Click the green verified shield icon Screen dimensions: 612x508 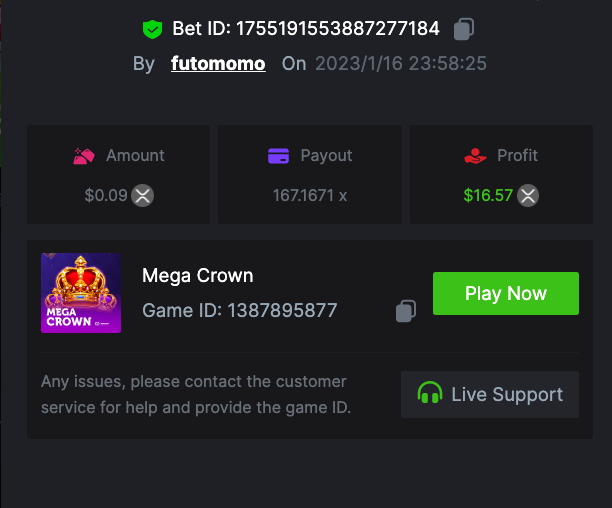(x=152, y=30)
